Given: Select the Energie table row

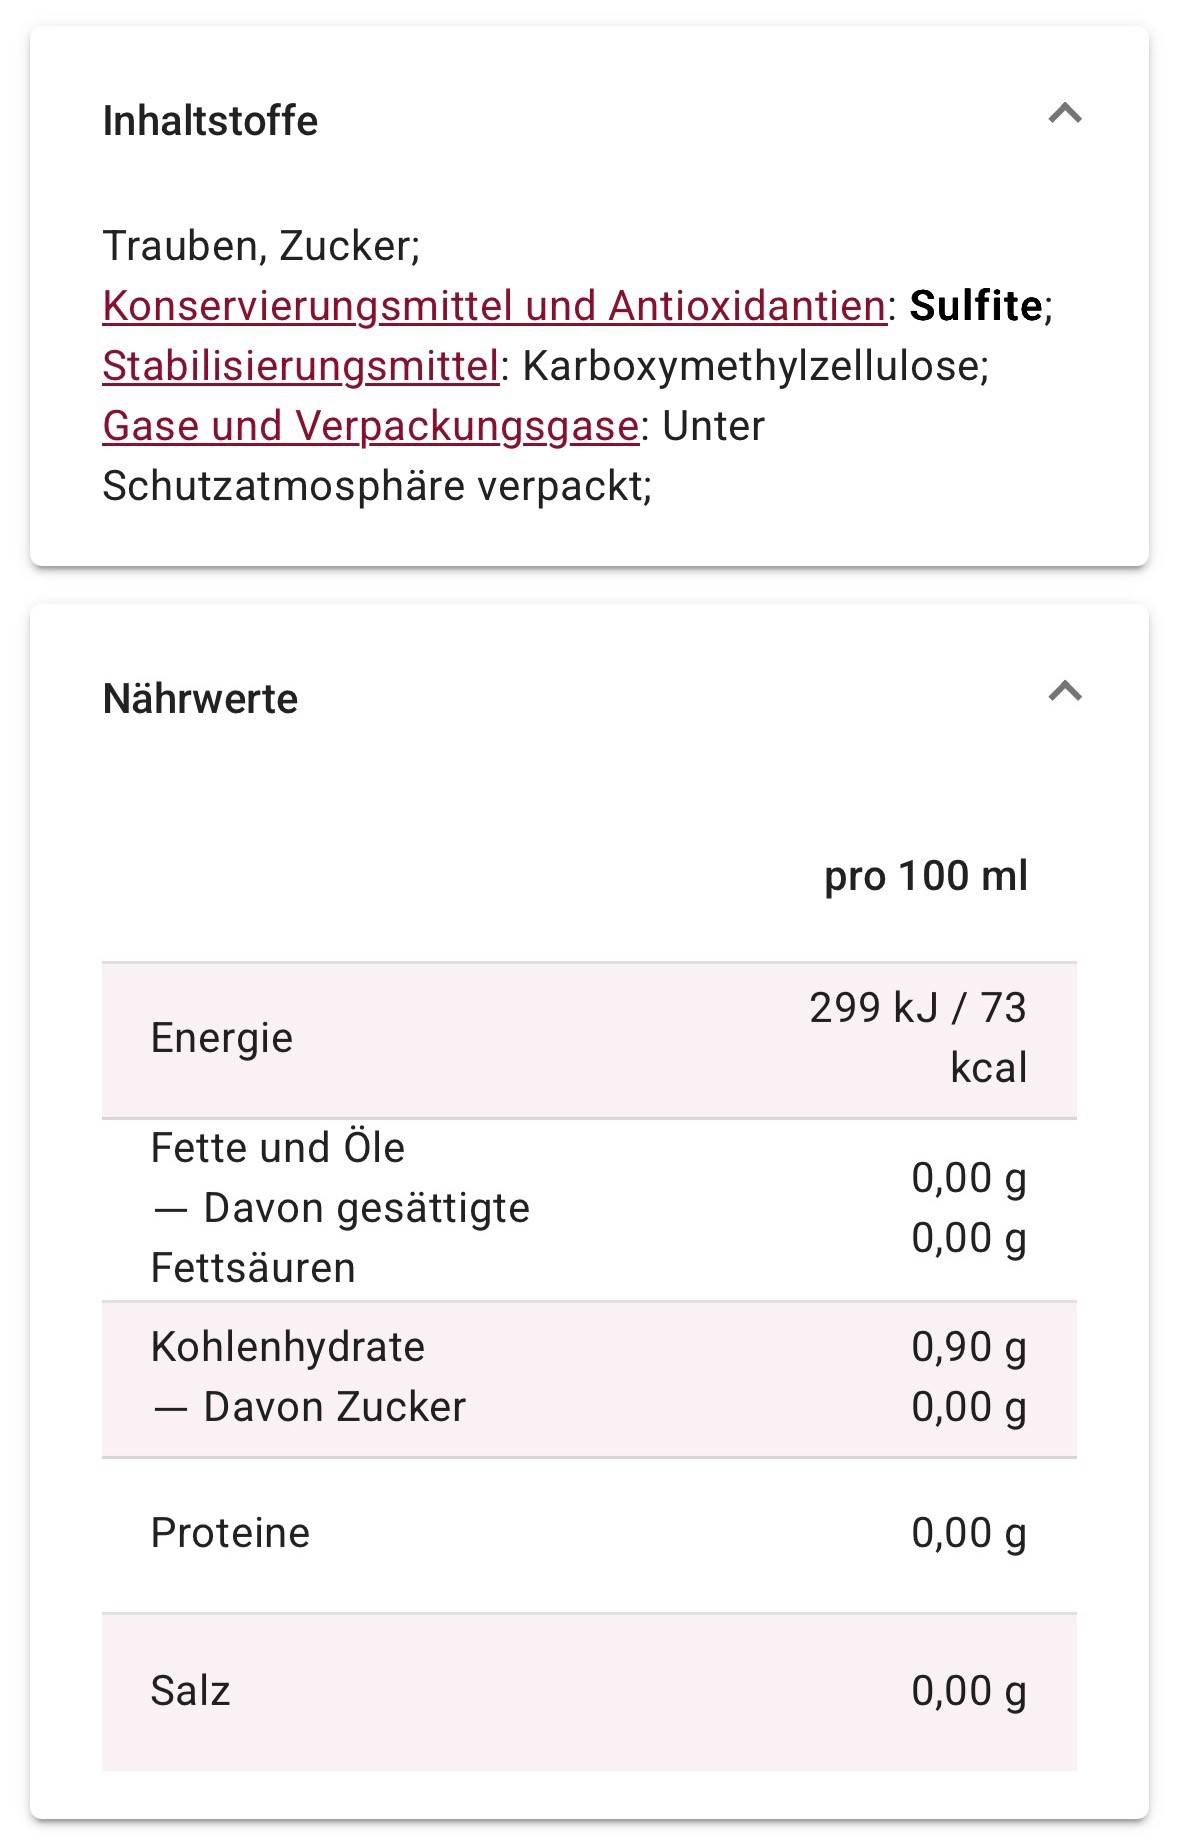Looking at the screenshot, I should [589, 1040].
